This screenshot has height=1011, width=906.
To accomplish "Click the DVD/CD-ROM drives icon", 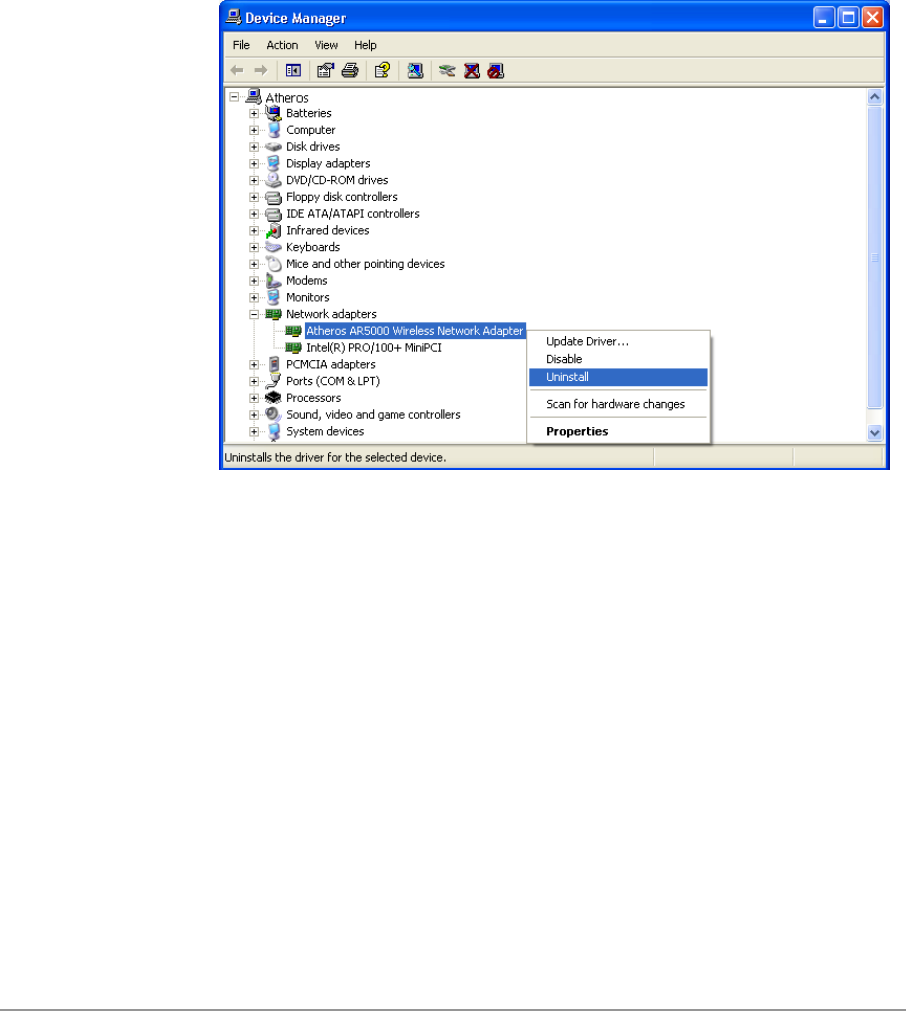I will (x=273, y=180).
